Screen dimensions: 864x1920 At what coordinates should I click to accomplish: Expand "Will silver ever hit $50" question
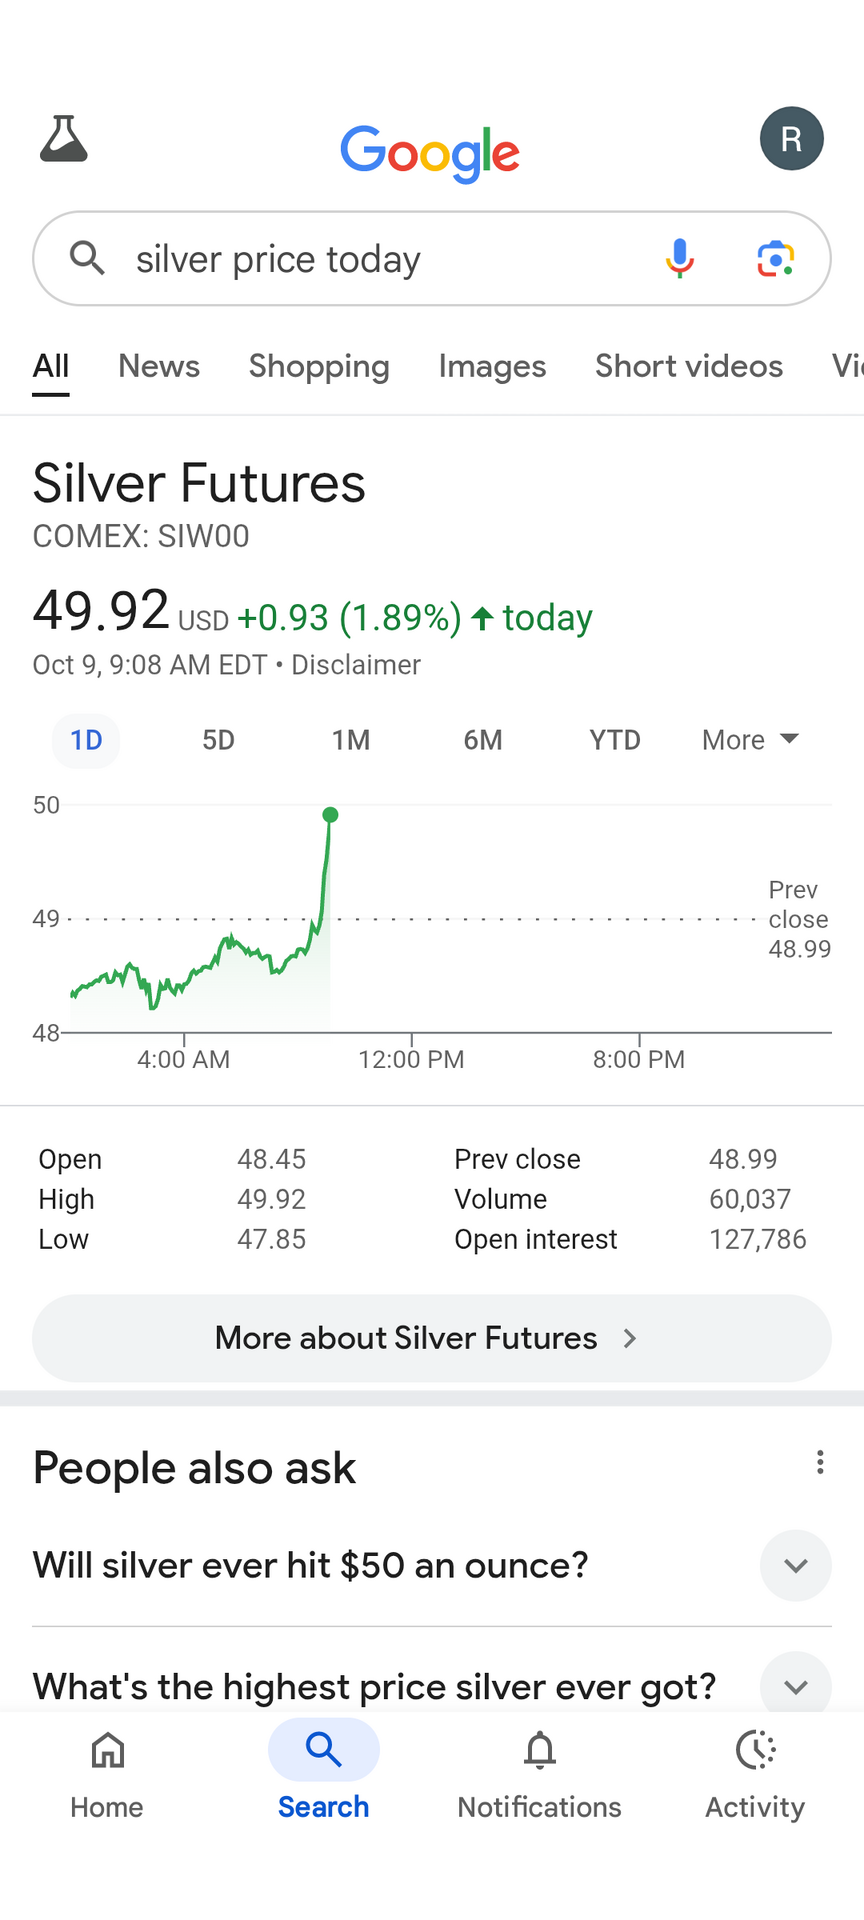(x=795, y=1566)
